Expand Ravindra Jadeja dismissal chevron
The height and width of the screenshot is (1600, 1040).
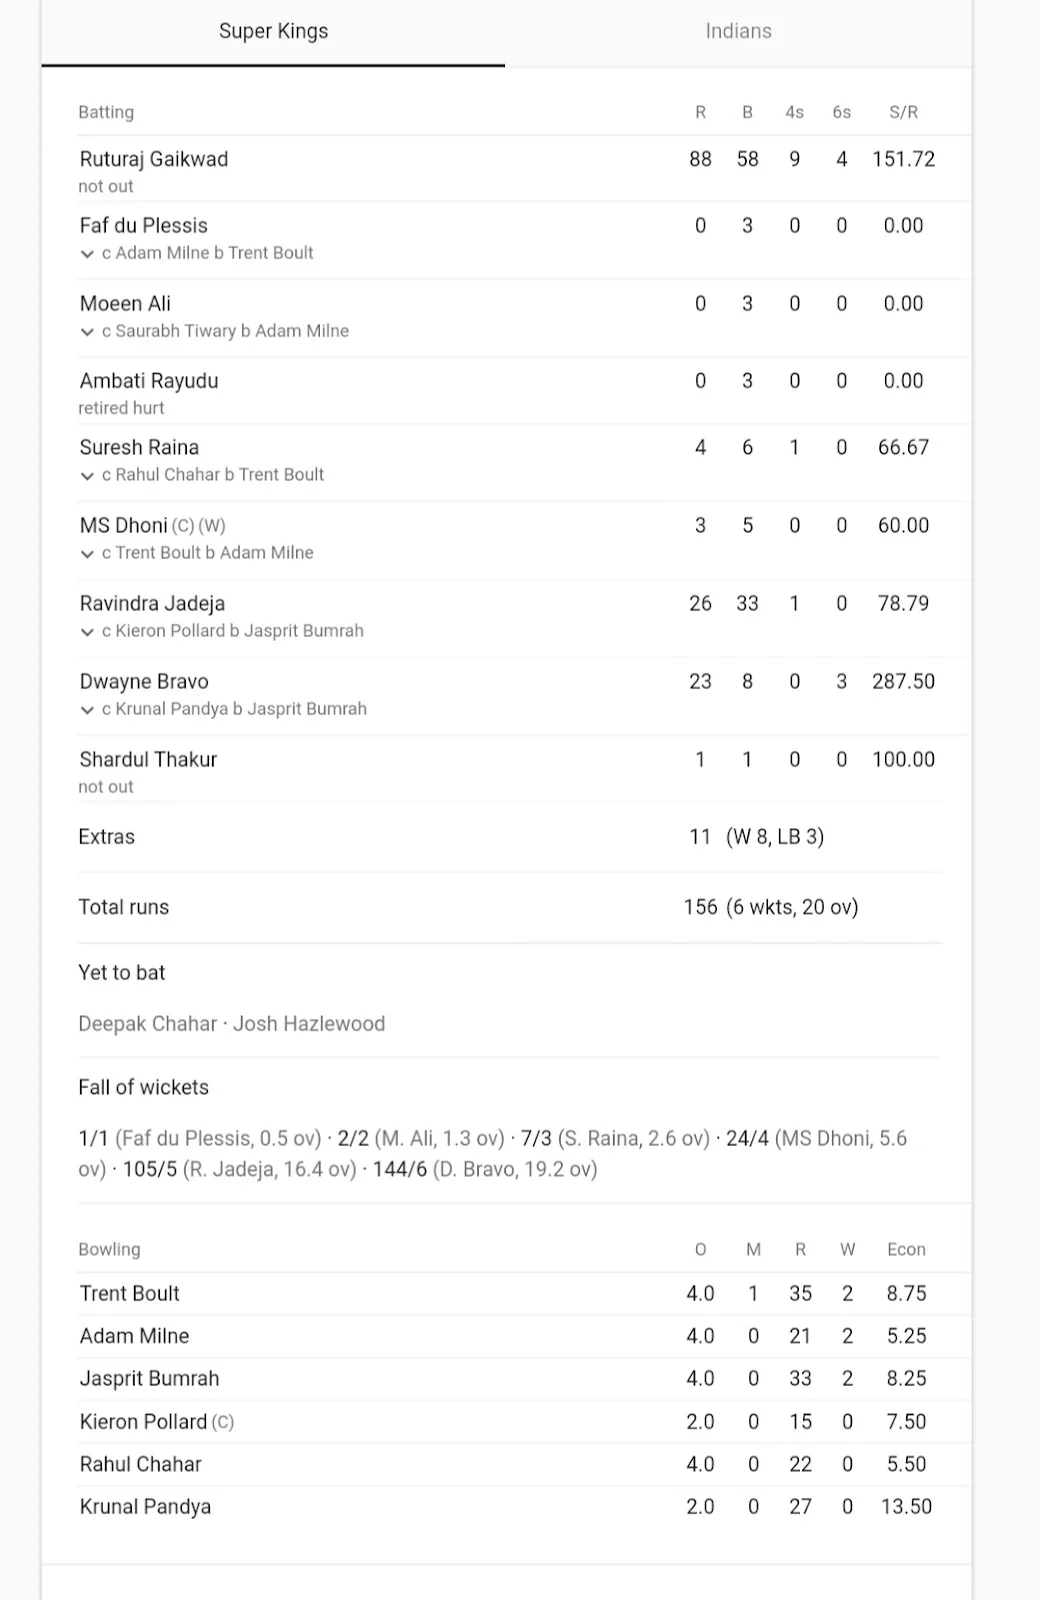click(87, 632)
